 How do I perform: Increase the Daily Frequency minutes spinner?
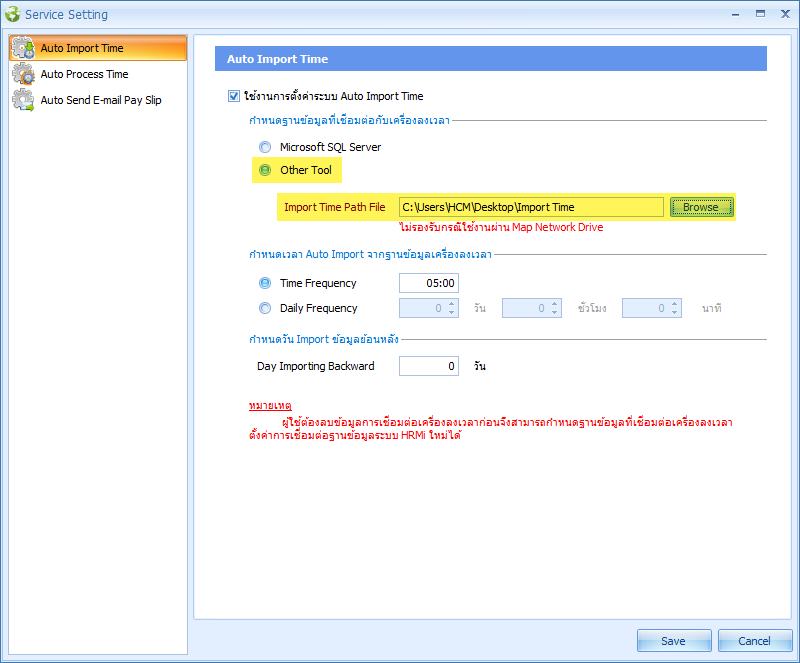click(674, 304)
